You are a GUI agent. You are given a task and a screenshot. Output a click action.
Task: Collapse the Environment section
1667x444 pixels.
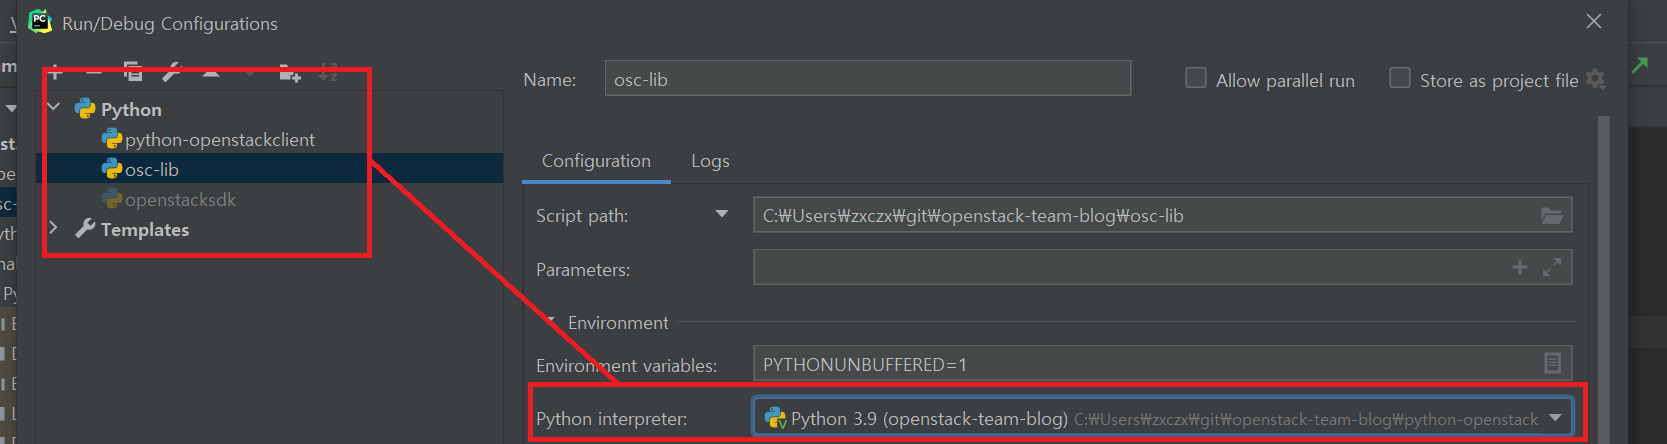(x=551, y=320)
